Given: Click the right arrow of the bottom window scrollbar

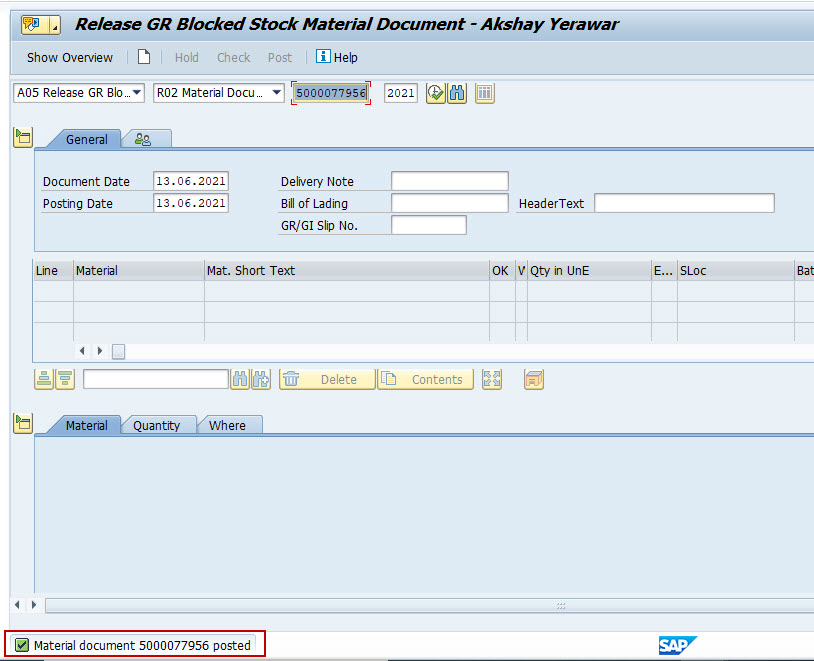Looking at the screenshot, I should point(34,604).
